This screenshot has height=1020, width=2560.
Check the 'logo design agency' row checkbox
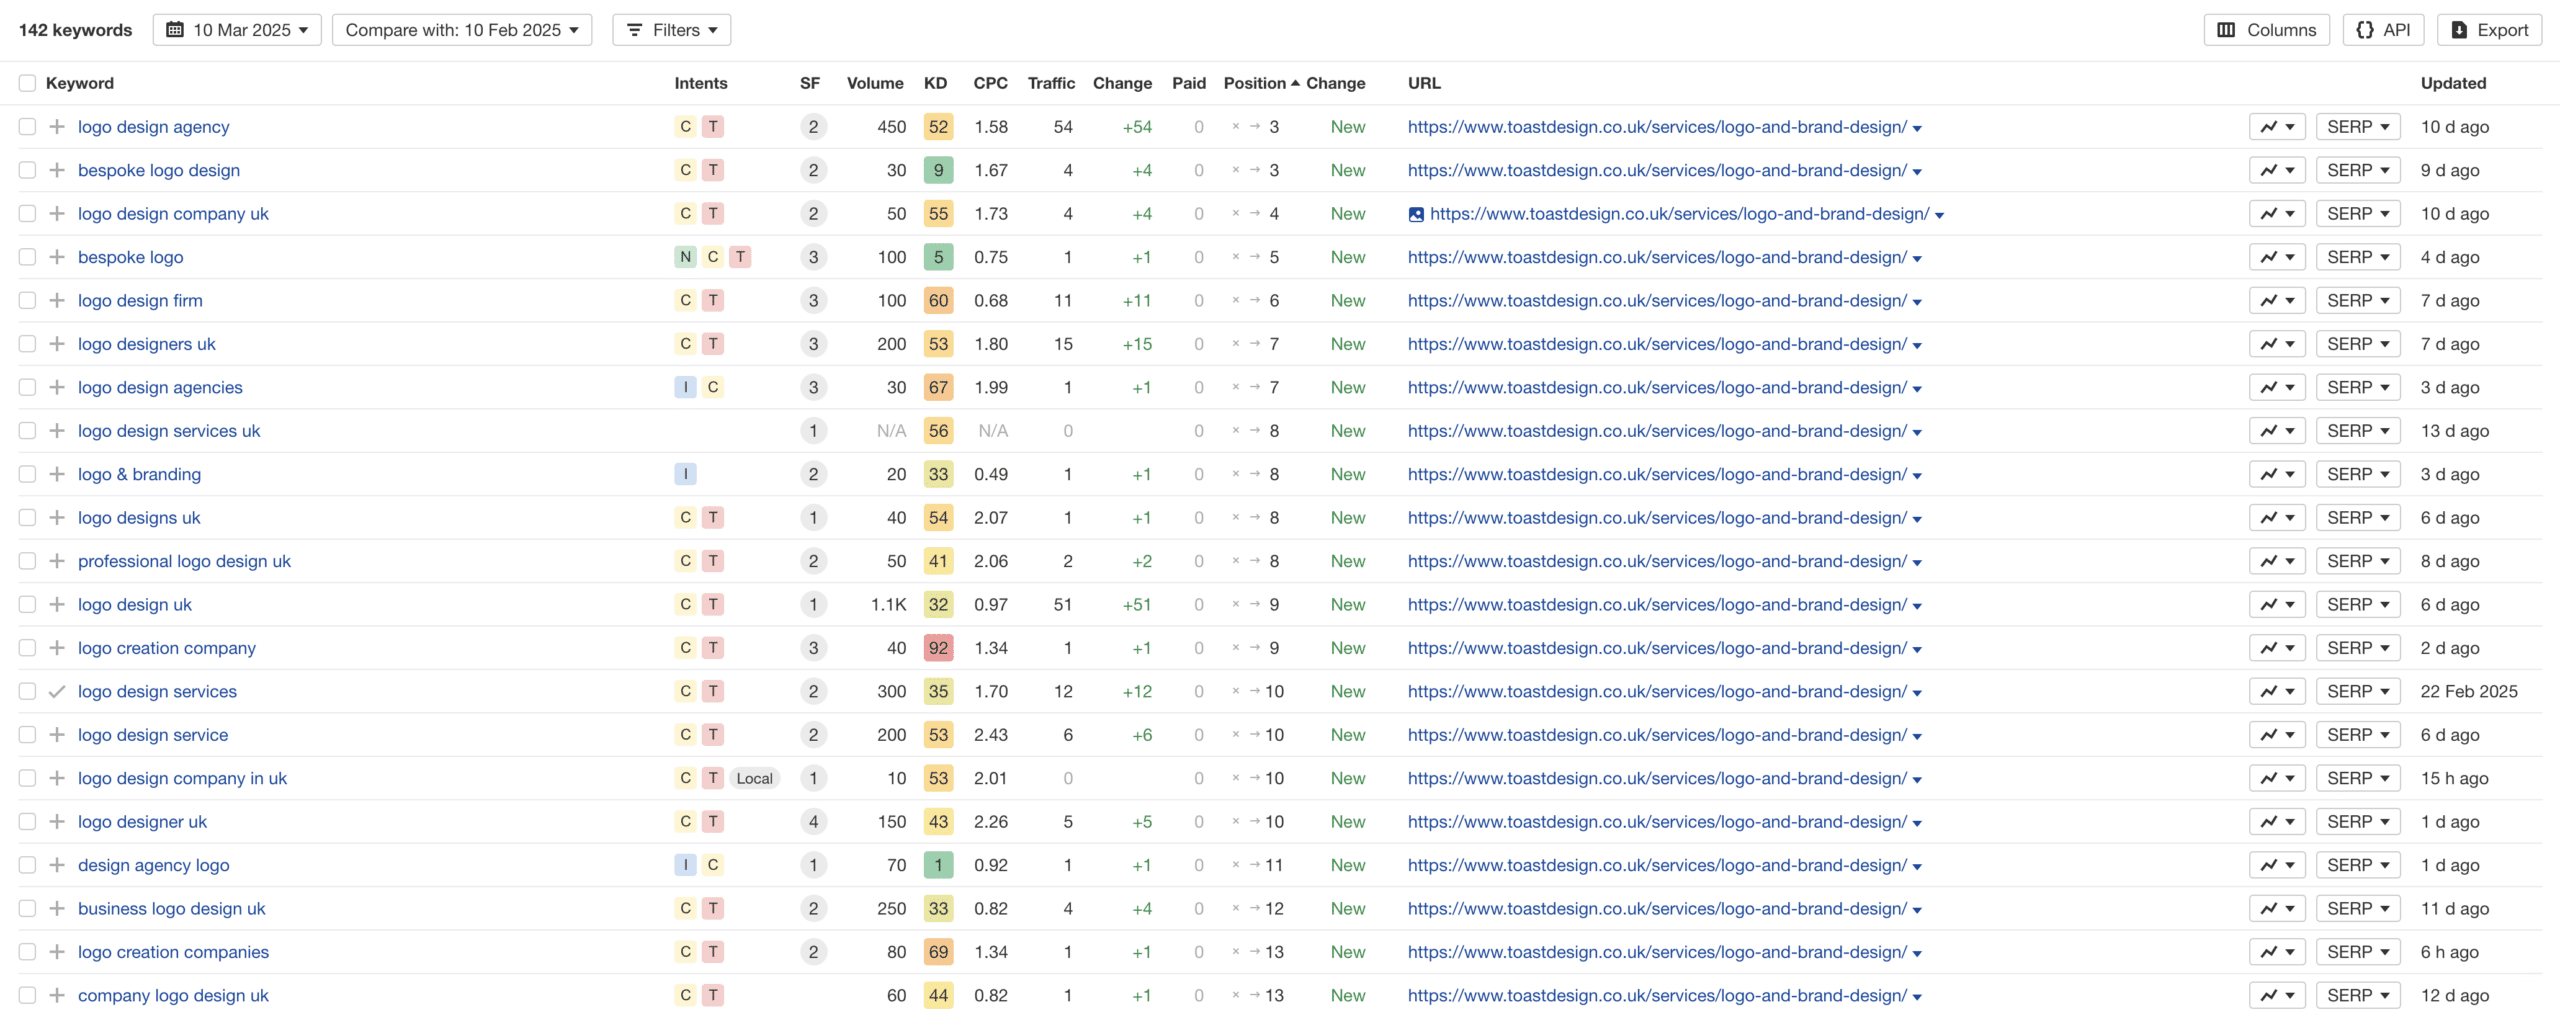(x=27, y=127)
